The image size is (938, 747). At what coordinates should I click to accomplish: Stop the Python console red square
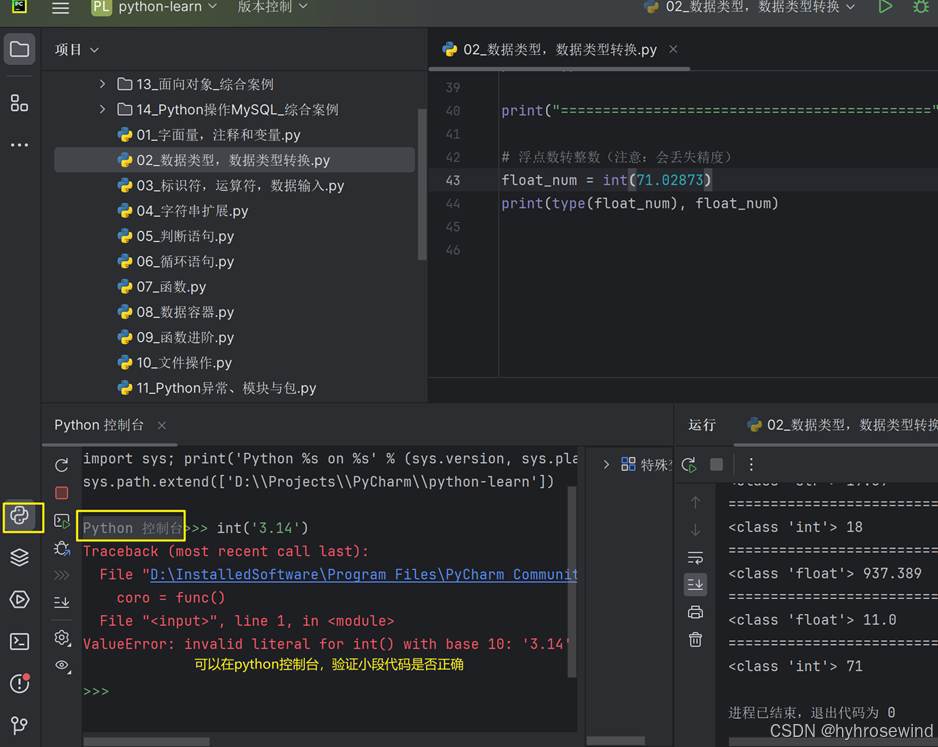coord(62,493)
